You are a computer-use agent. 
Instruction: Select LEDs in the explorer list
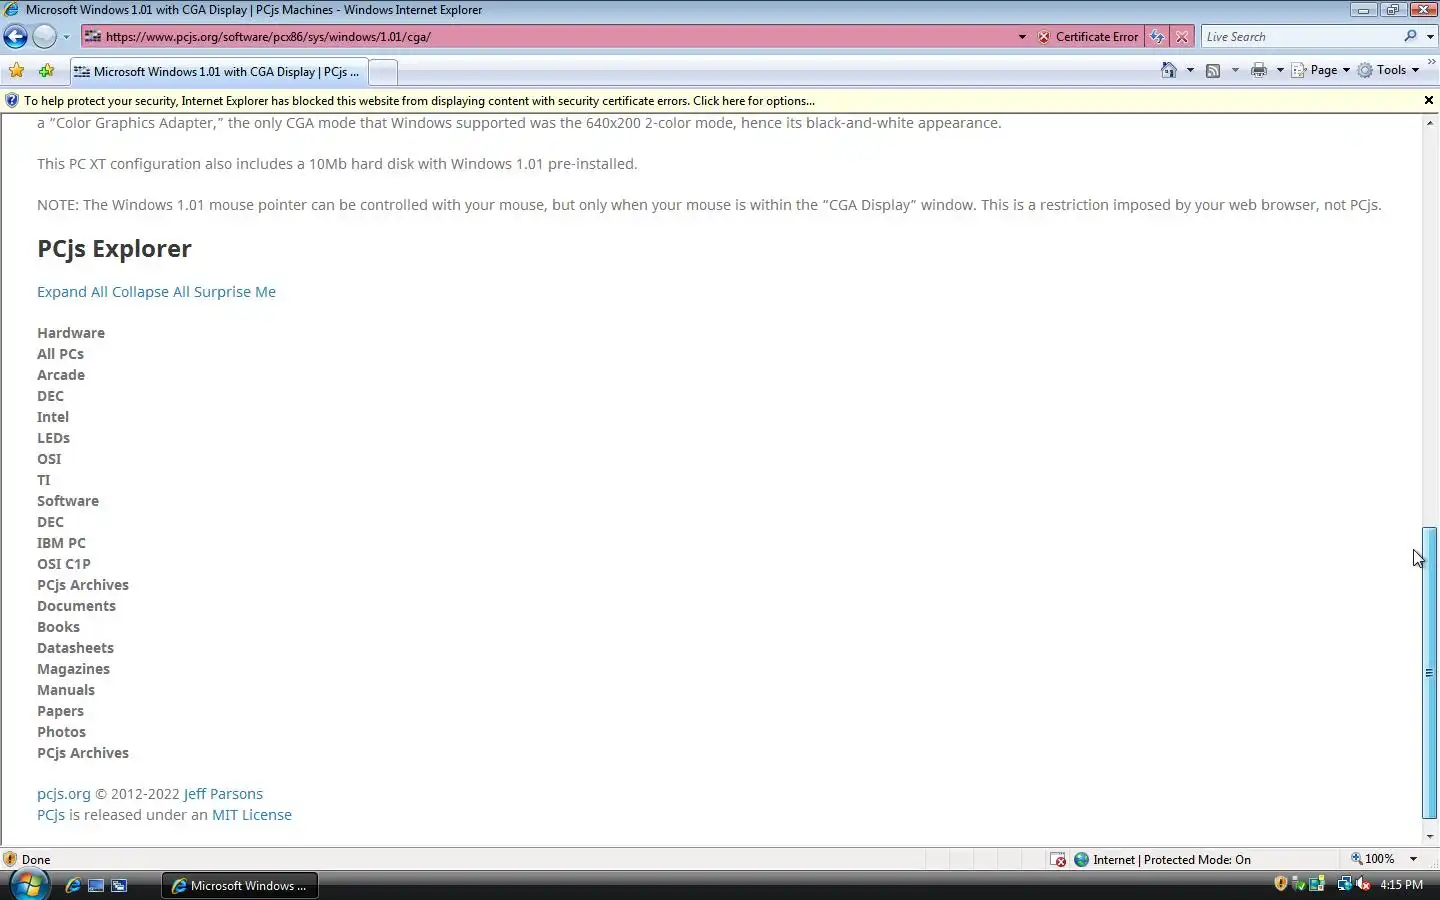[x=53, y=438]
